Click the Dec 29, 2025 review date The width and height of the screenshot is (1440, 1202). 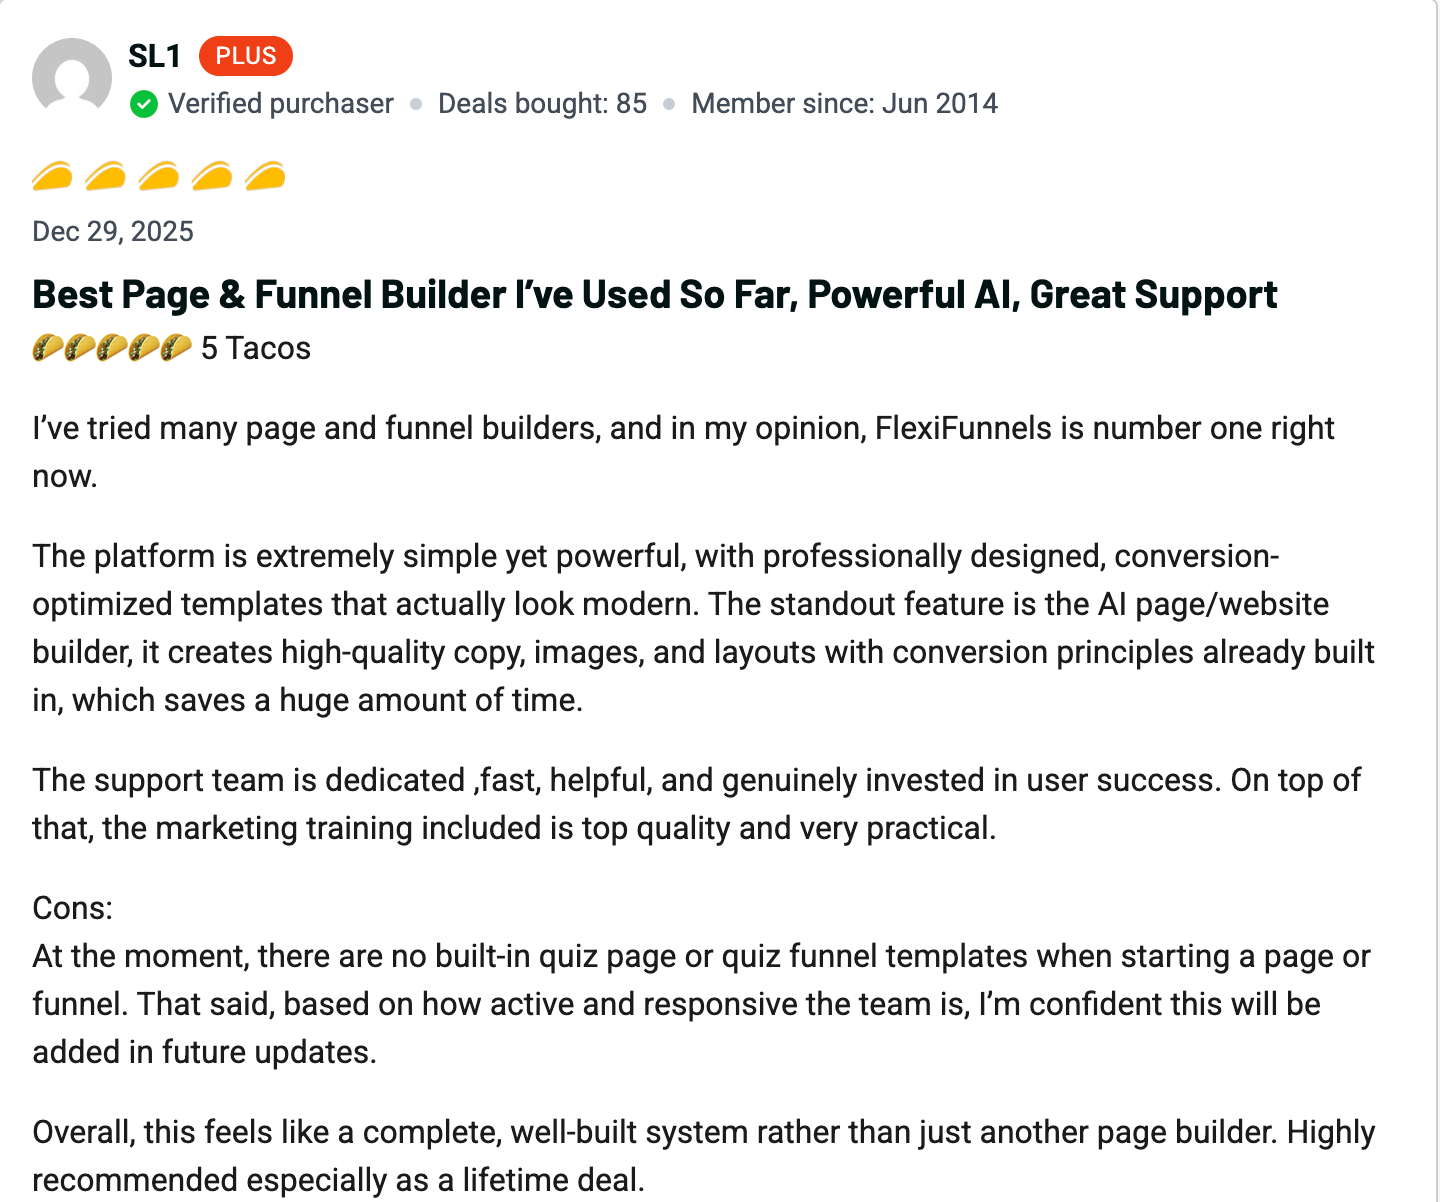pyautogui.click(x=113, y=232)
